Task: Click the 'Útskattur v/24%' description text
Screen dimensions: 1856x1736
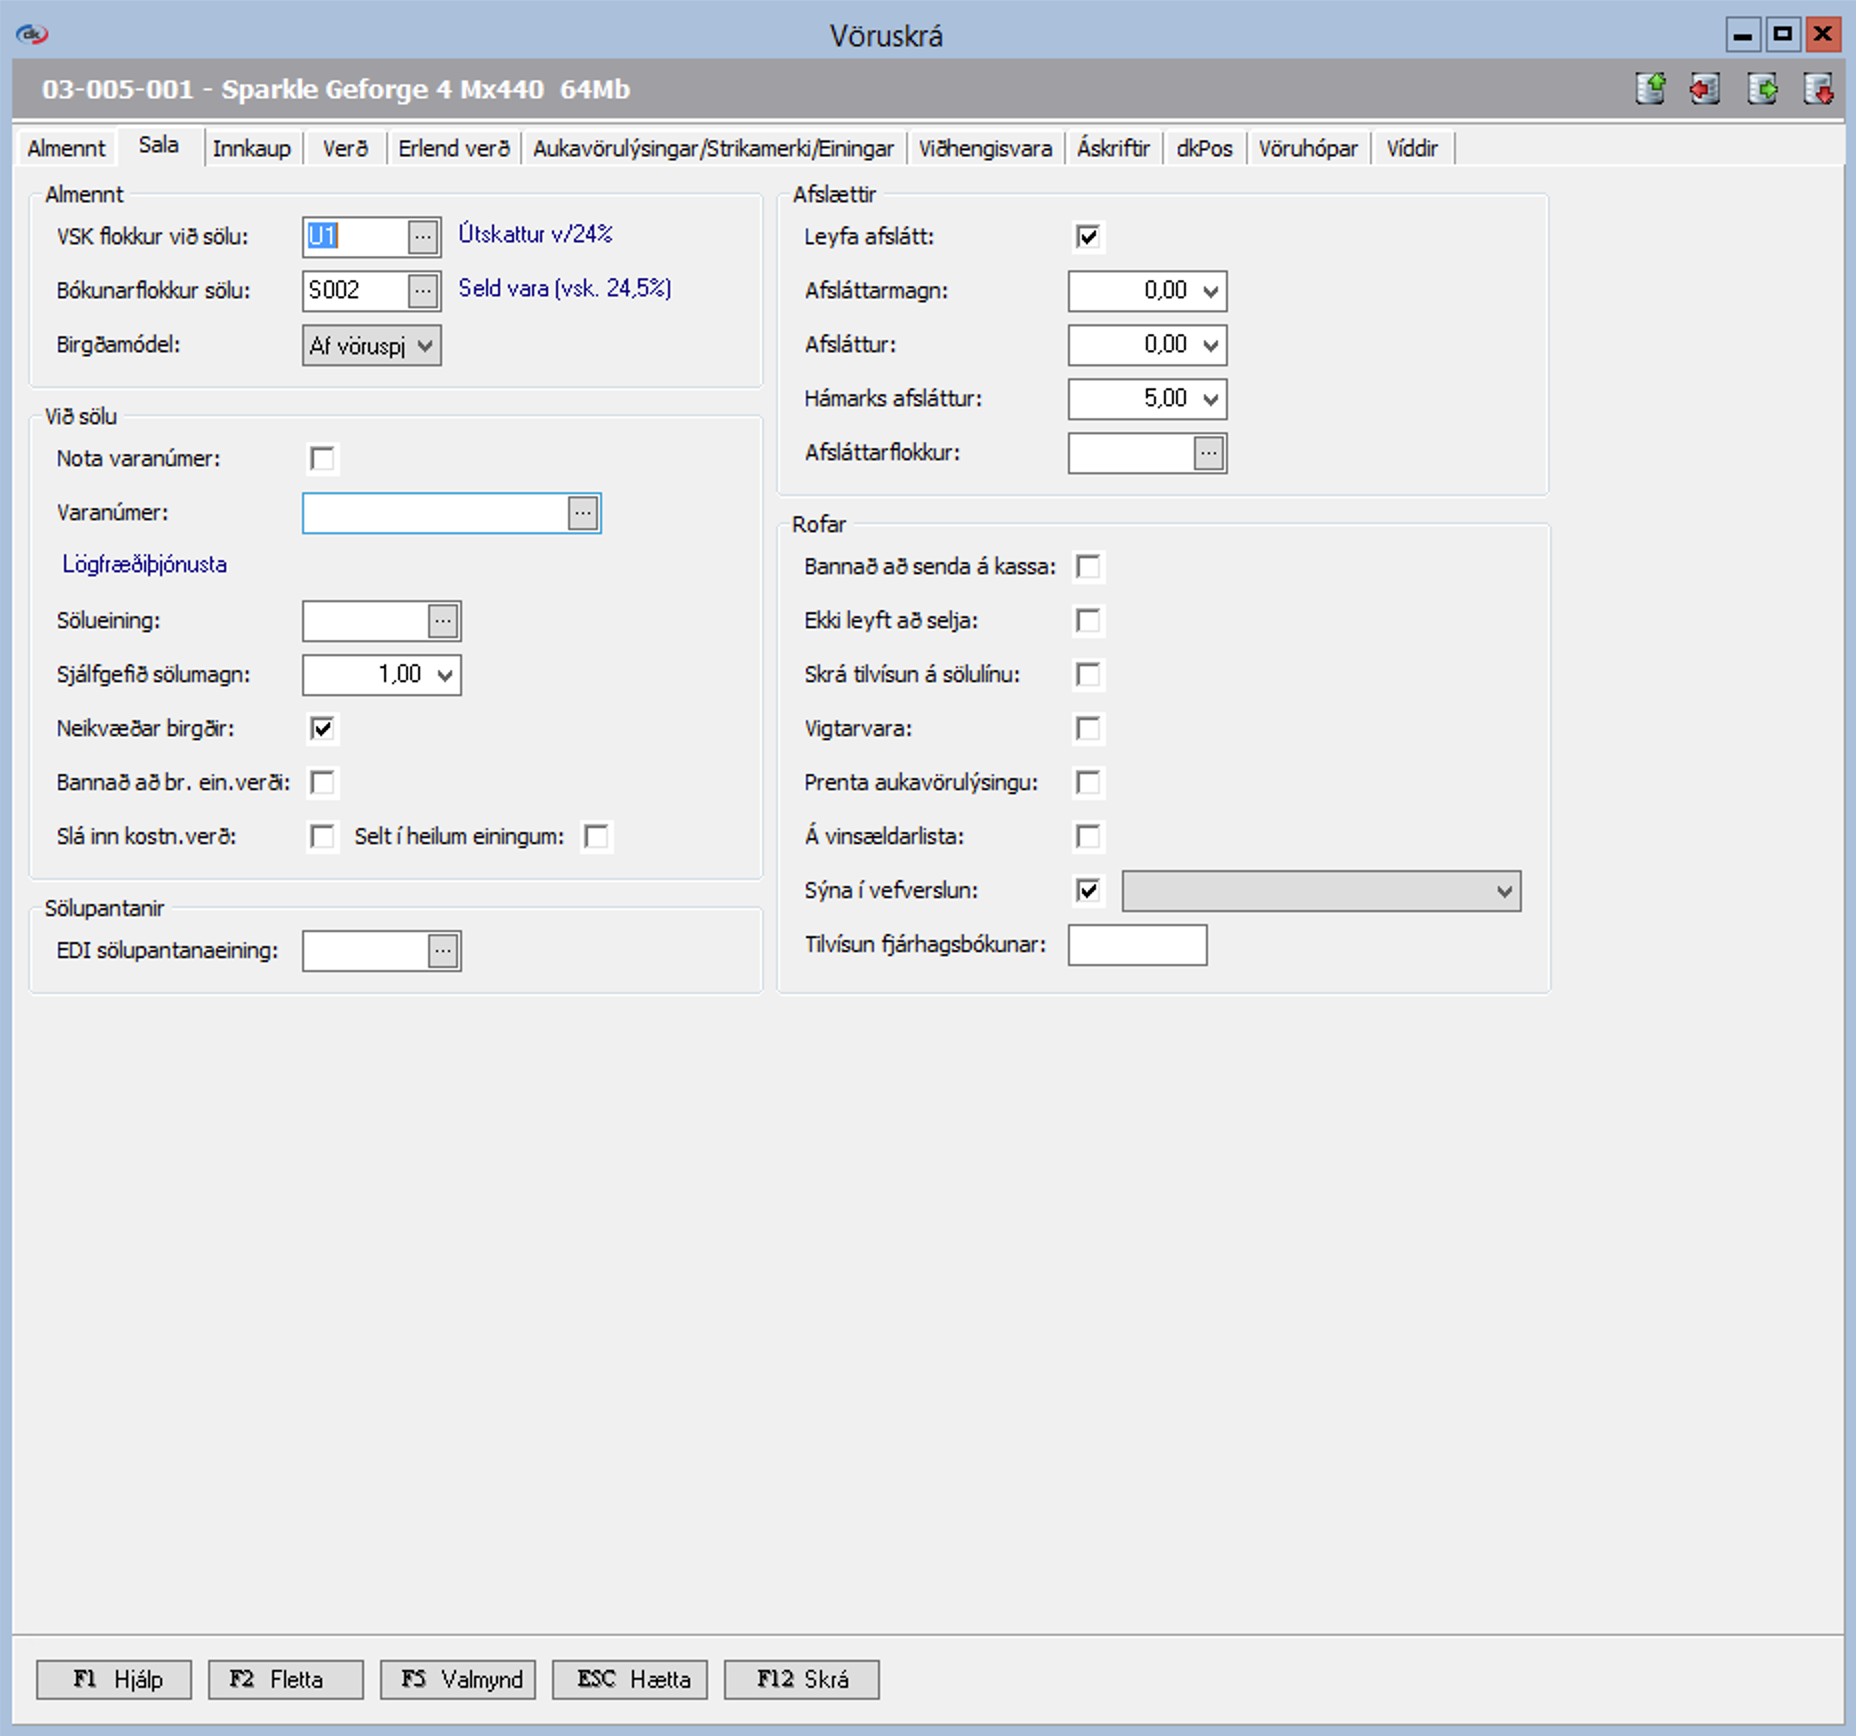Action: point(536,234)
